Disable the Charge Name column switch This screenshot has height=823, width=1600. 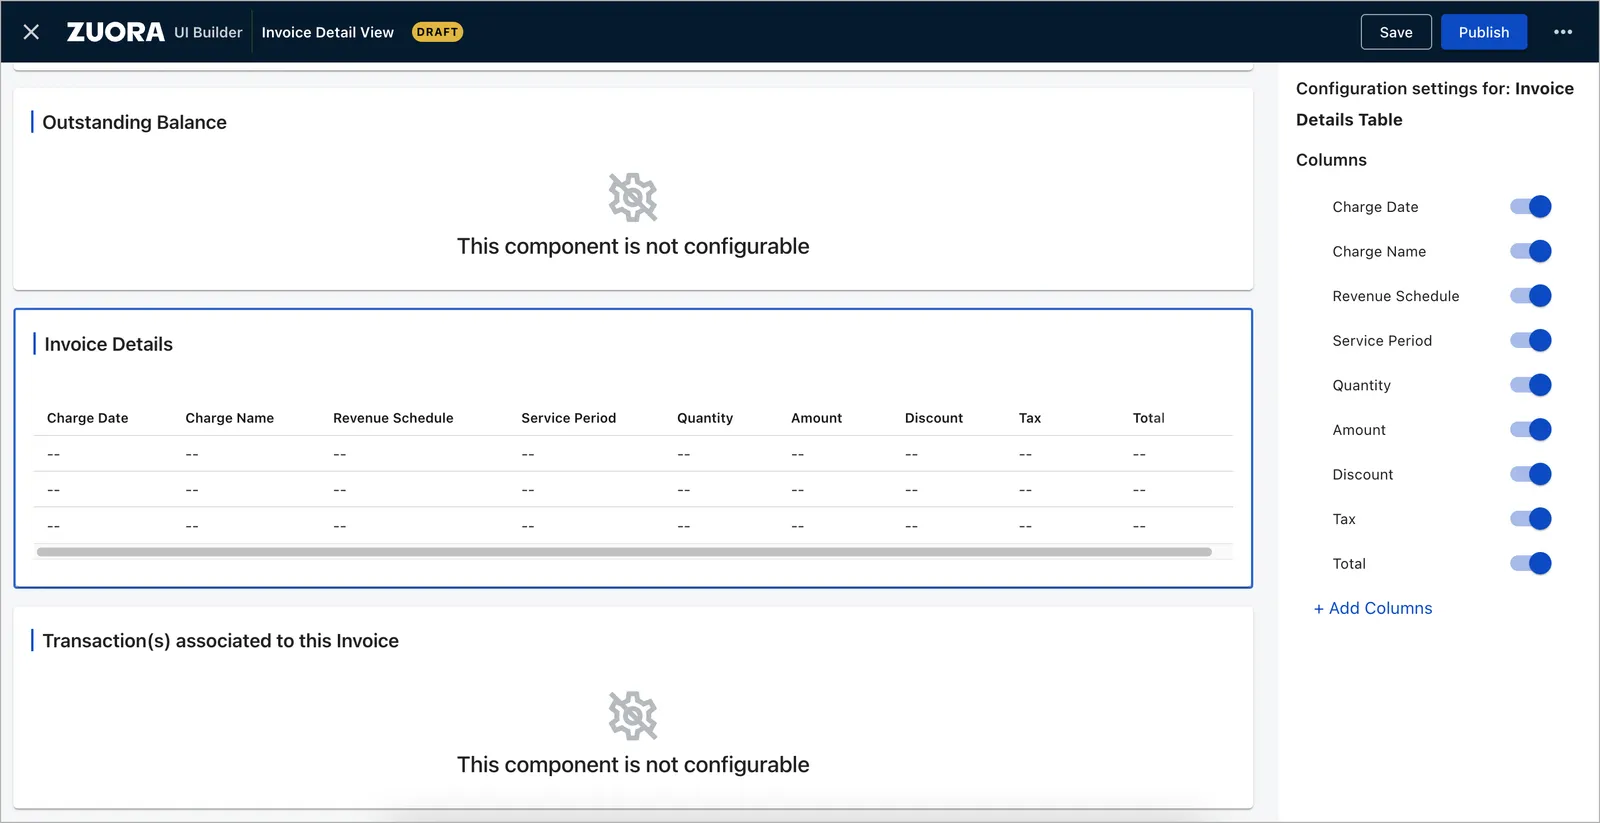click(x=1530, y=251)
